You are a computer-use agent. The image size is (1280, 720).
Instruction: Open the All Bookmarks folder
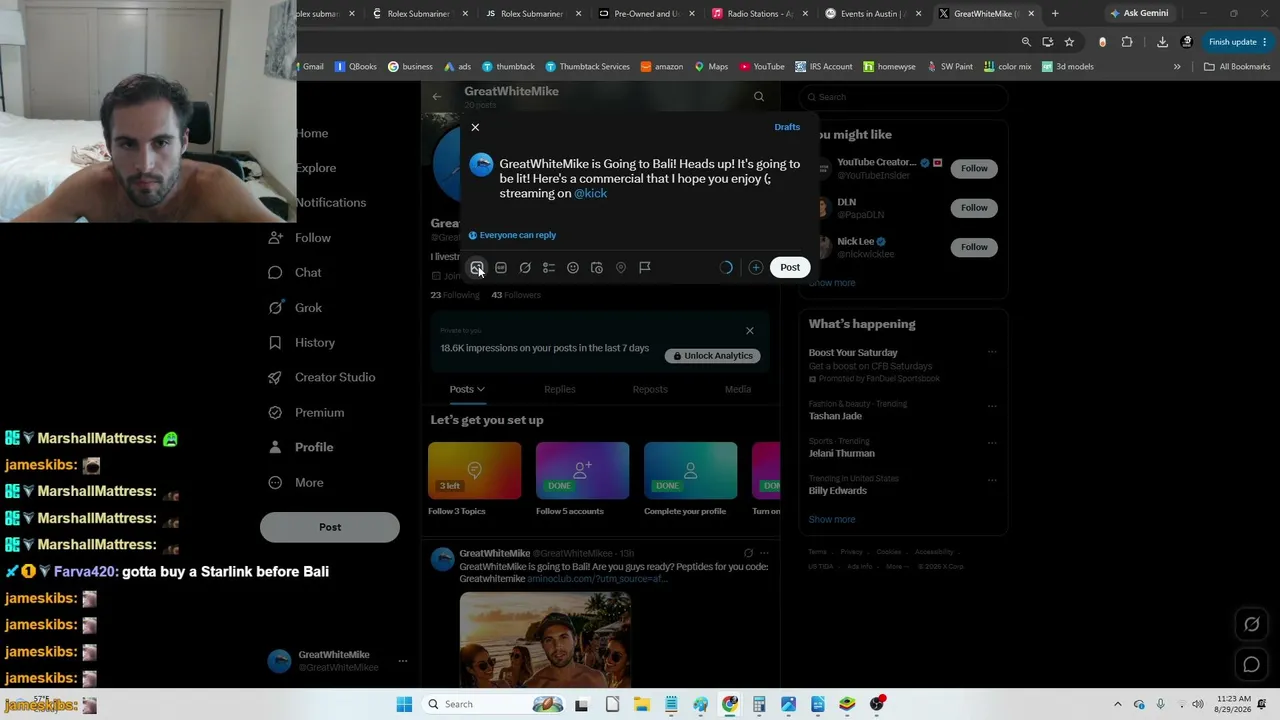(x=1237, y=67)
